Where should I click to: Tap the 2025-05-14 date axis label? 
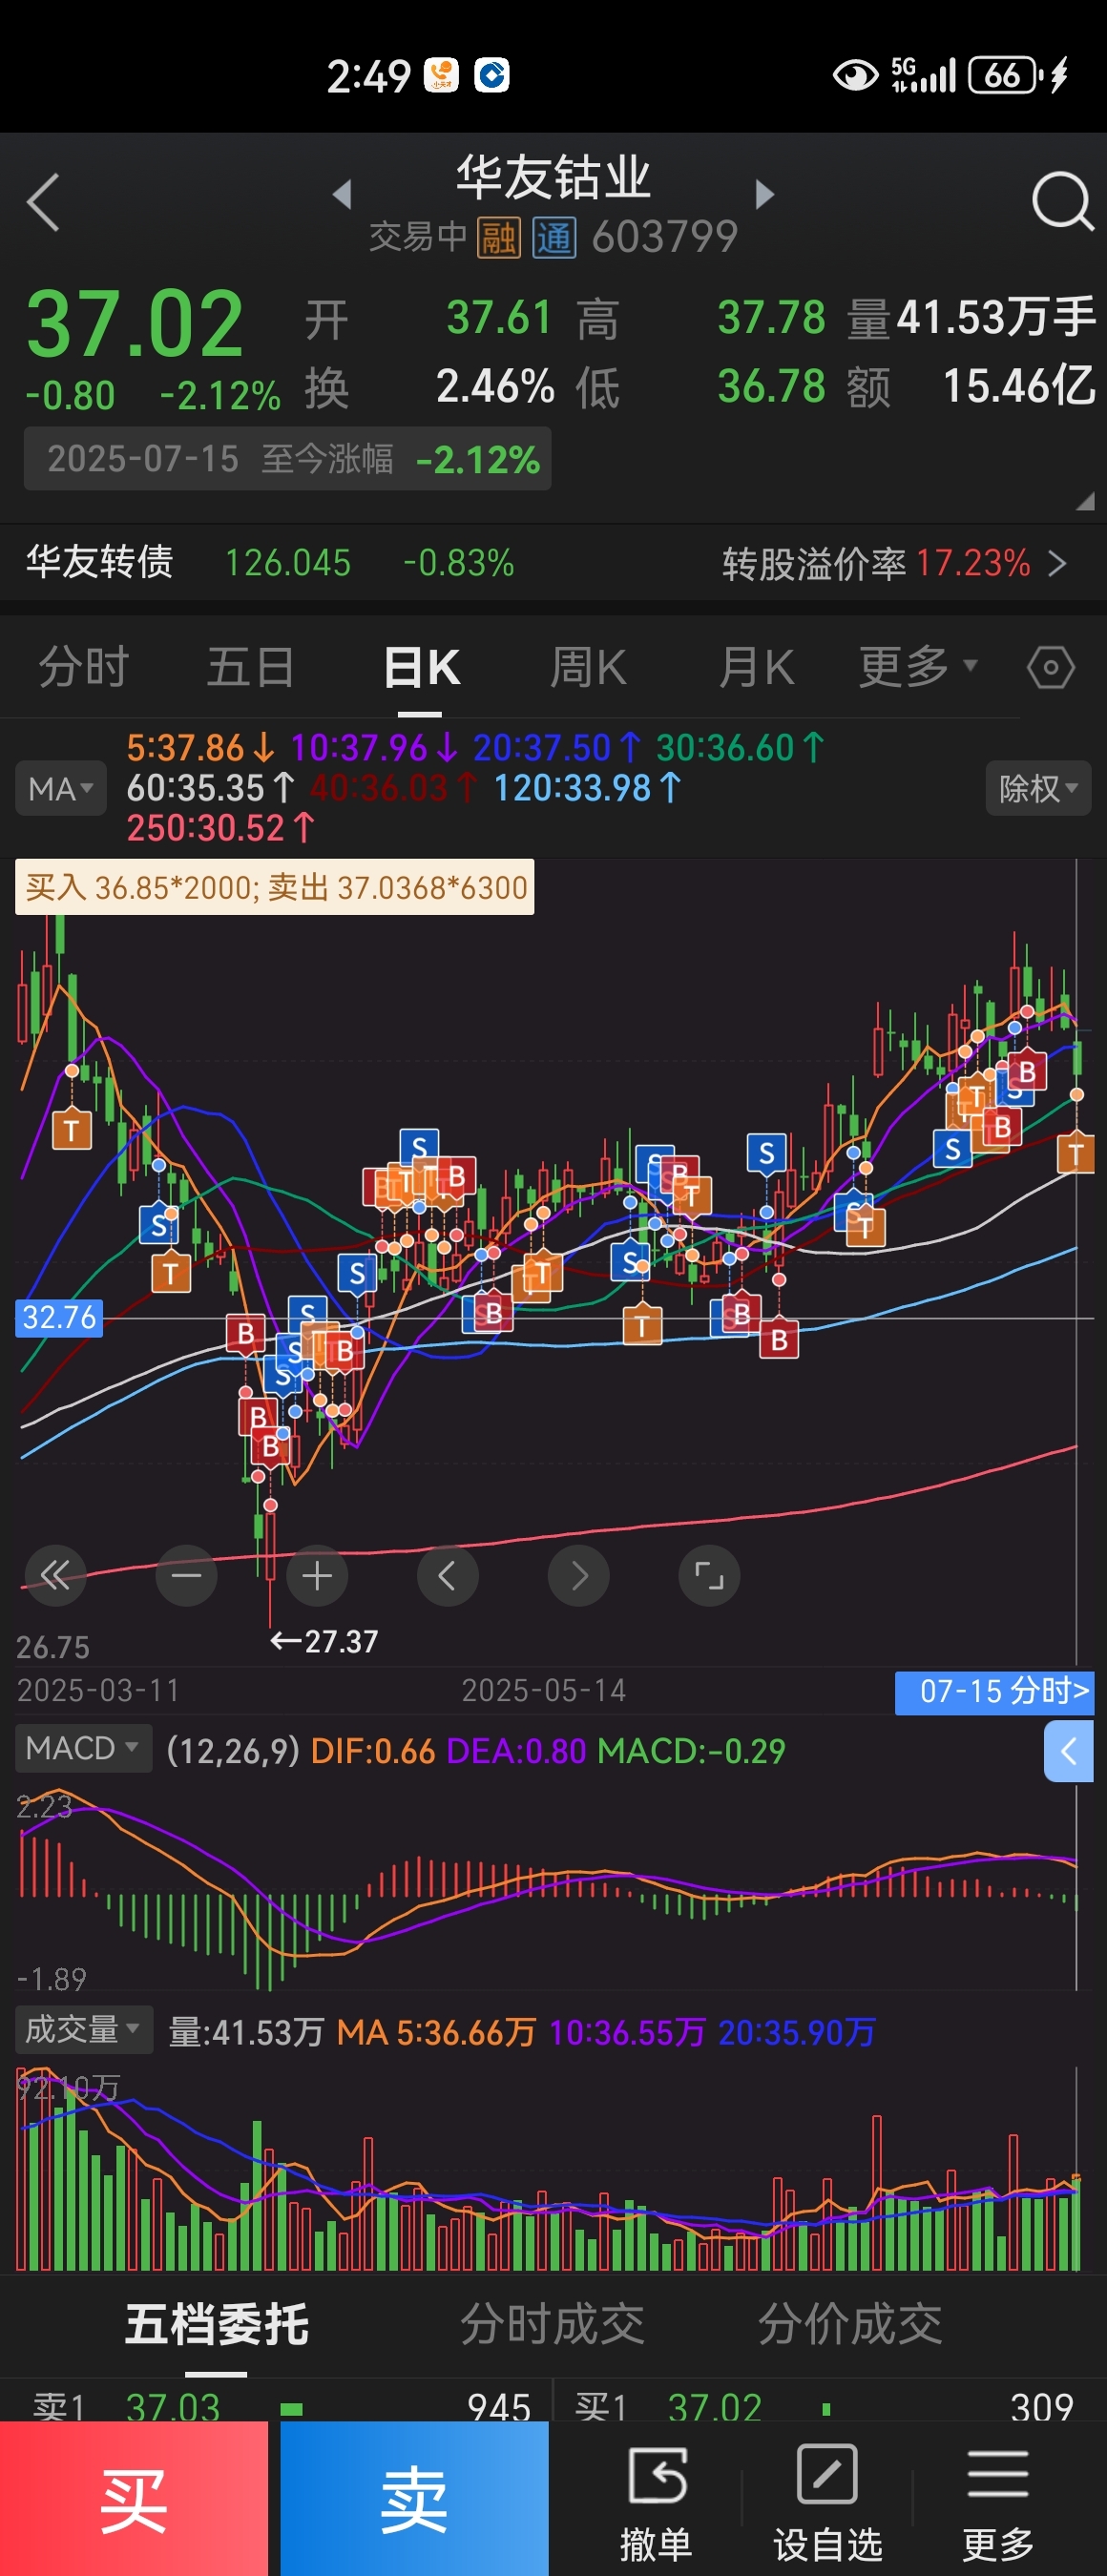pos(543,1691)
